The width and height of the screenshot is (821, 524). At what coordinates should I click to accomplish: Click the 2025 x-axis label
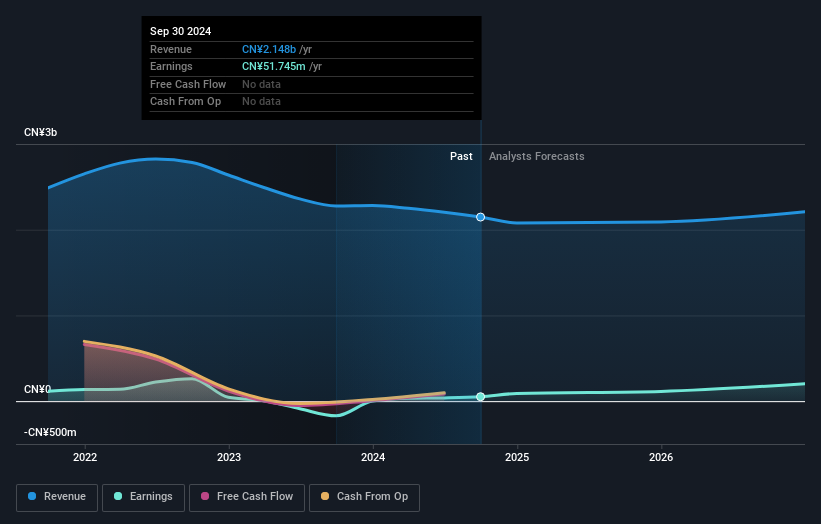point(517,457)
